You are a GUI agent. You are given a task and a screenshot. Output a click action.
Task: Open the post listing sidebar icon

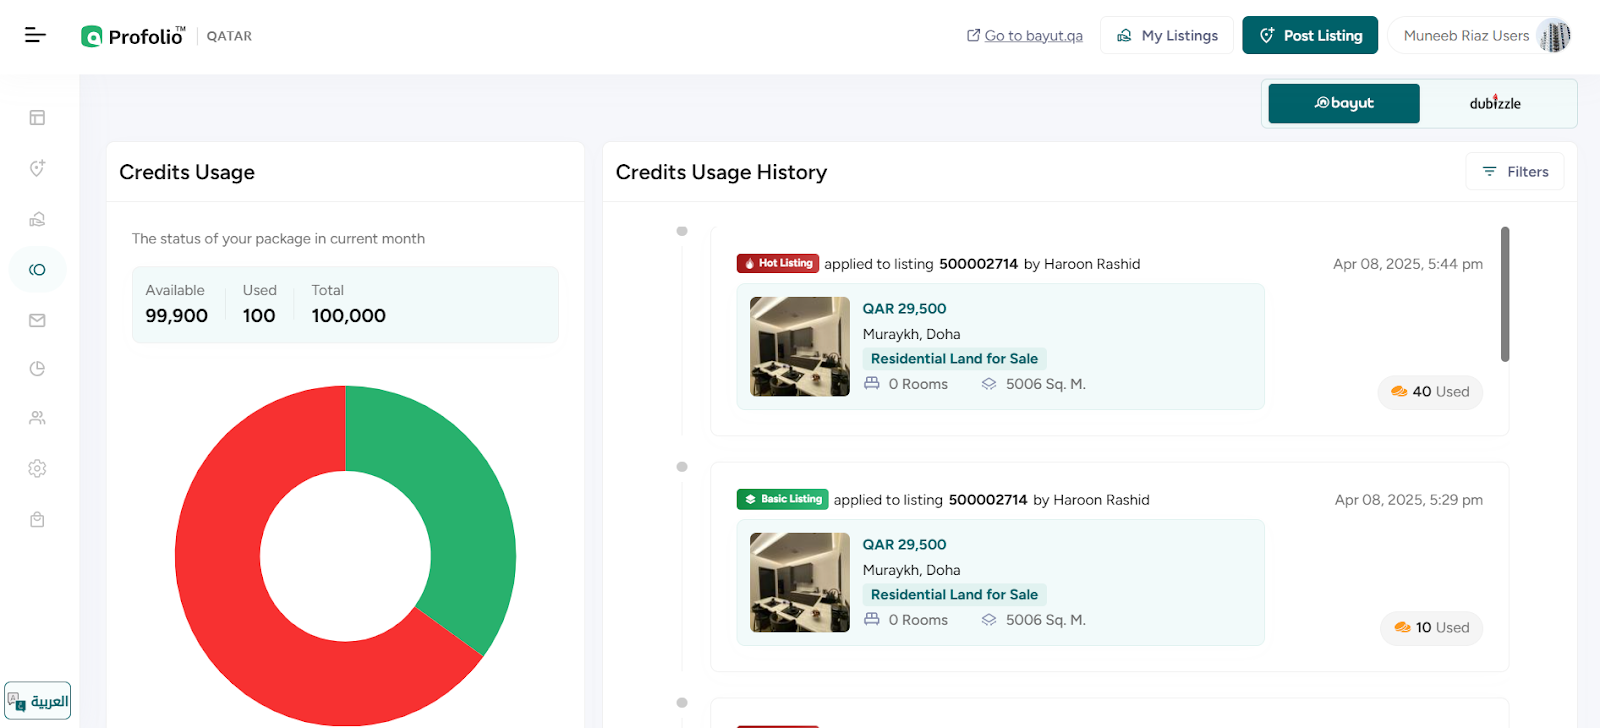point(37,168)
